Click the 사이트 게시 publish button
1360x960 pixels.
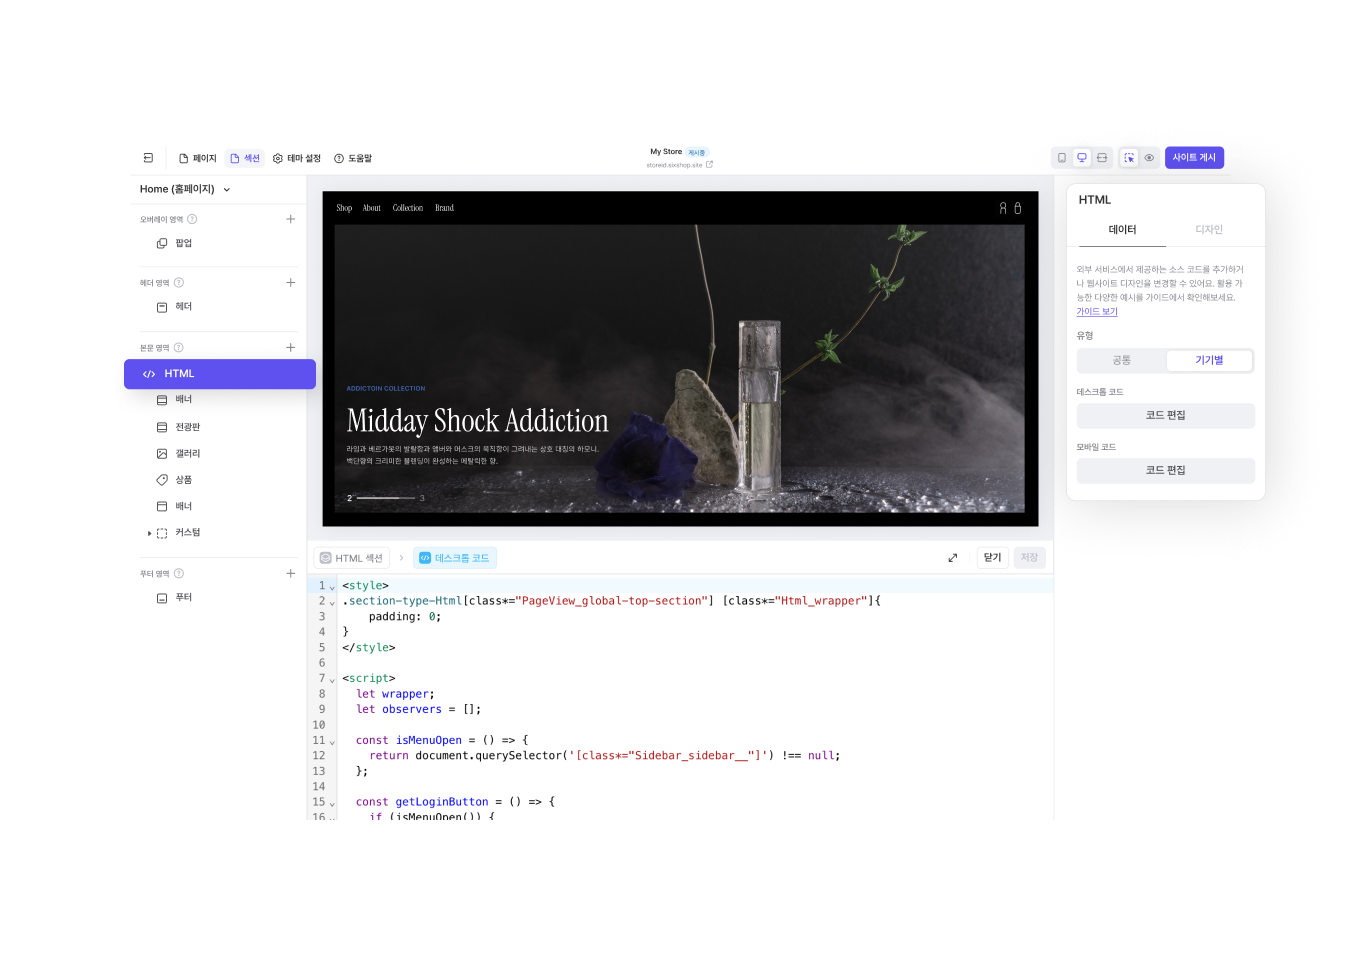[x=1194, y=158]
